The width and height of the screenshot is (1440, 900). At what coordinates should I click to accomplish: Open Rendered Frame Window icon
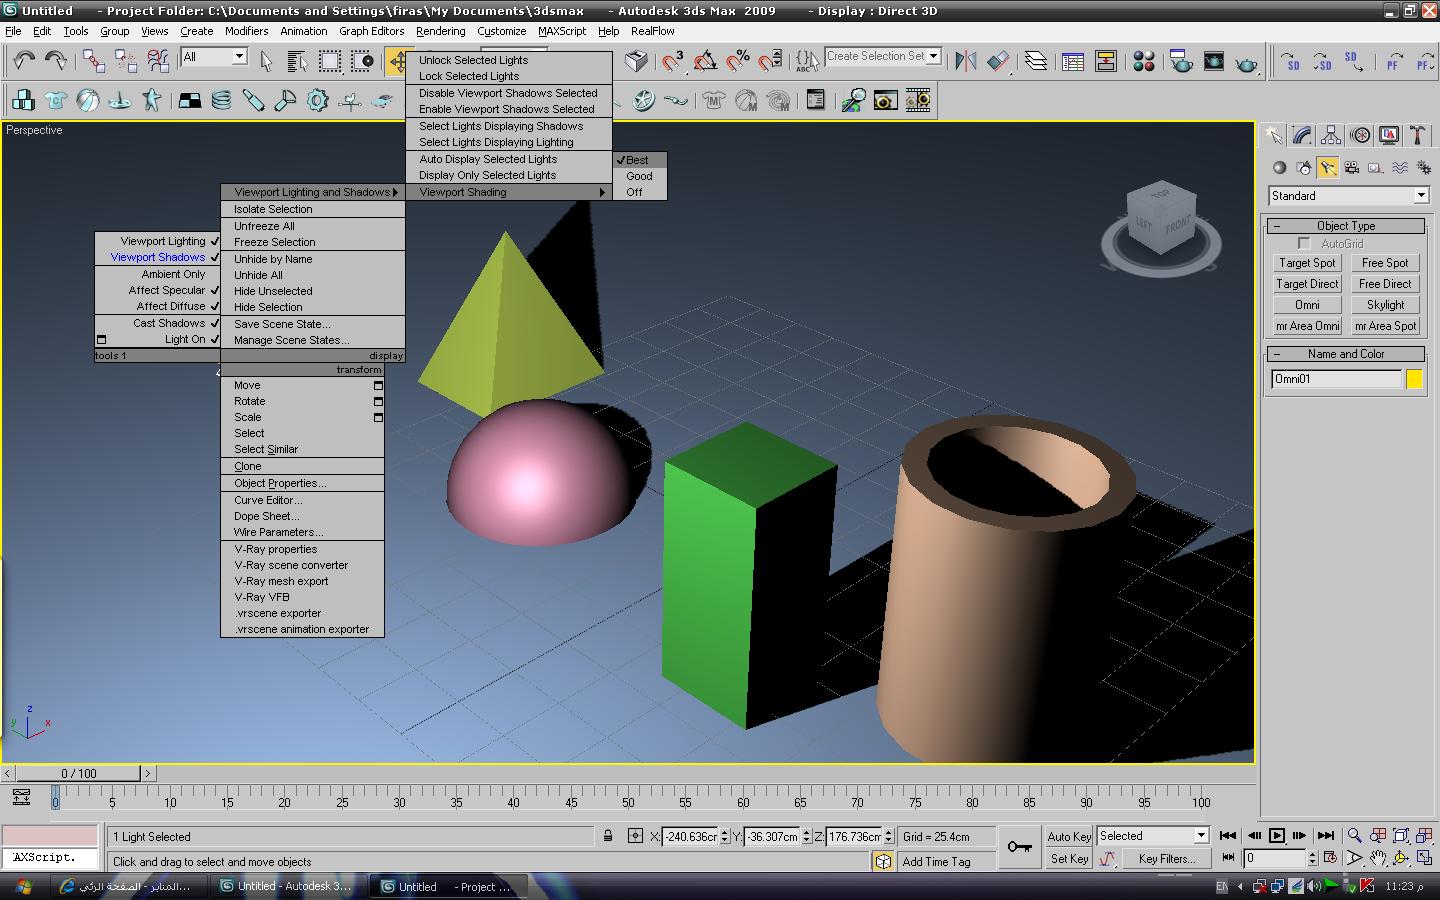tap(1214, 61)
